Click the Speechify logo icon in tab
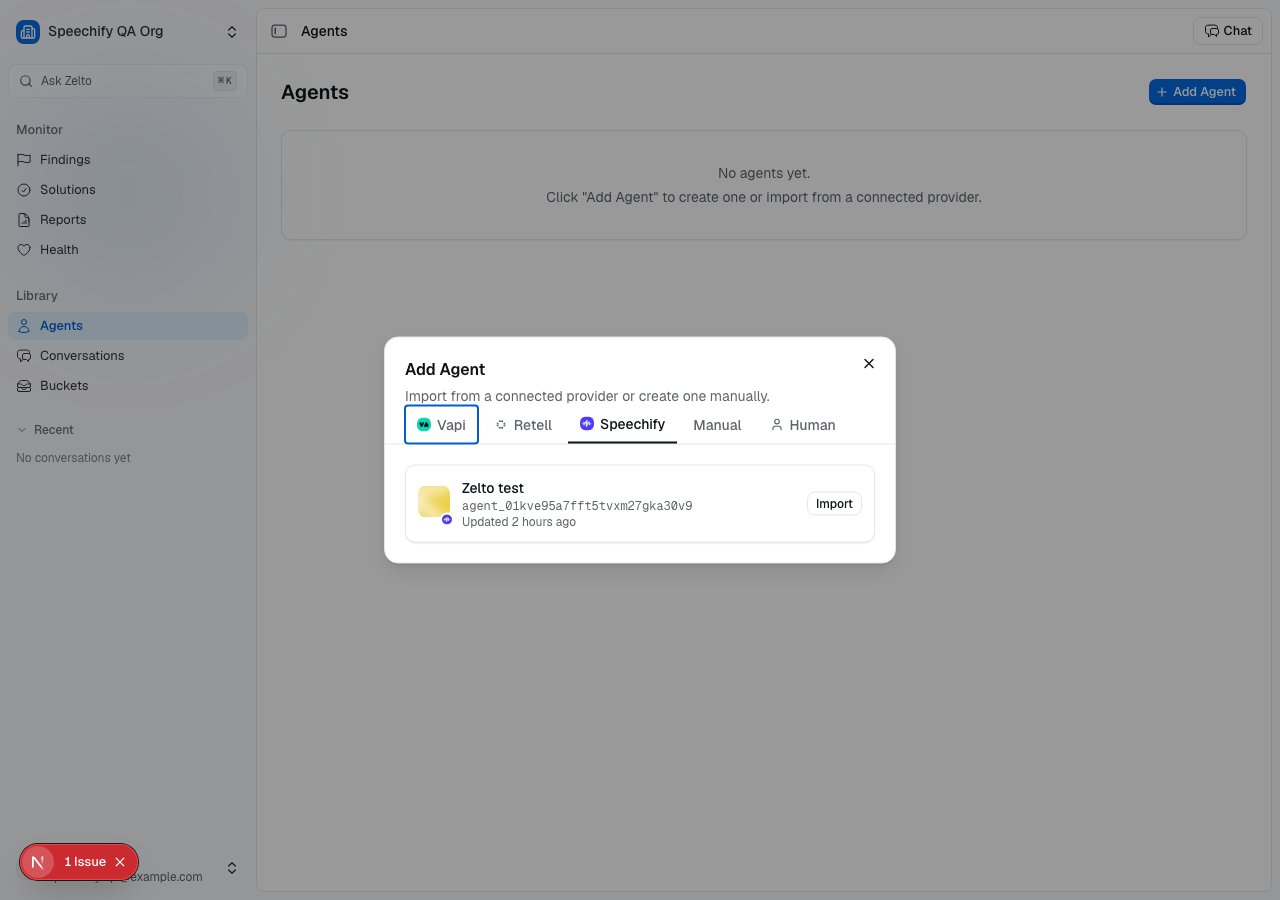 [x=587, y=424]
